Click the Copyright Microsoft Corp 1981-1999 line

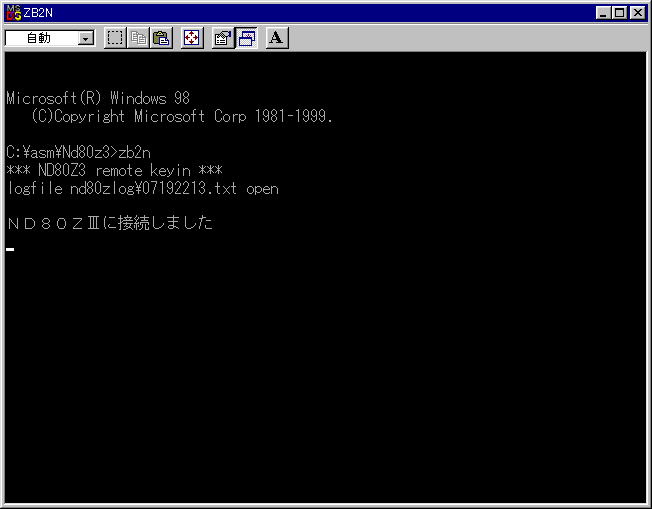pyautogui.click(x=182, y=116)
